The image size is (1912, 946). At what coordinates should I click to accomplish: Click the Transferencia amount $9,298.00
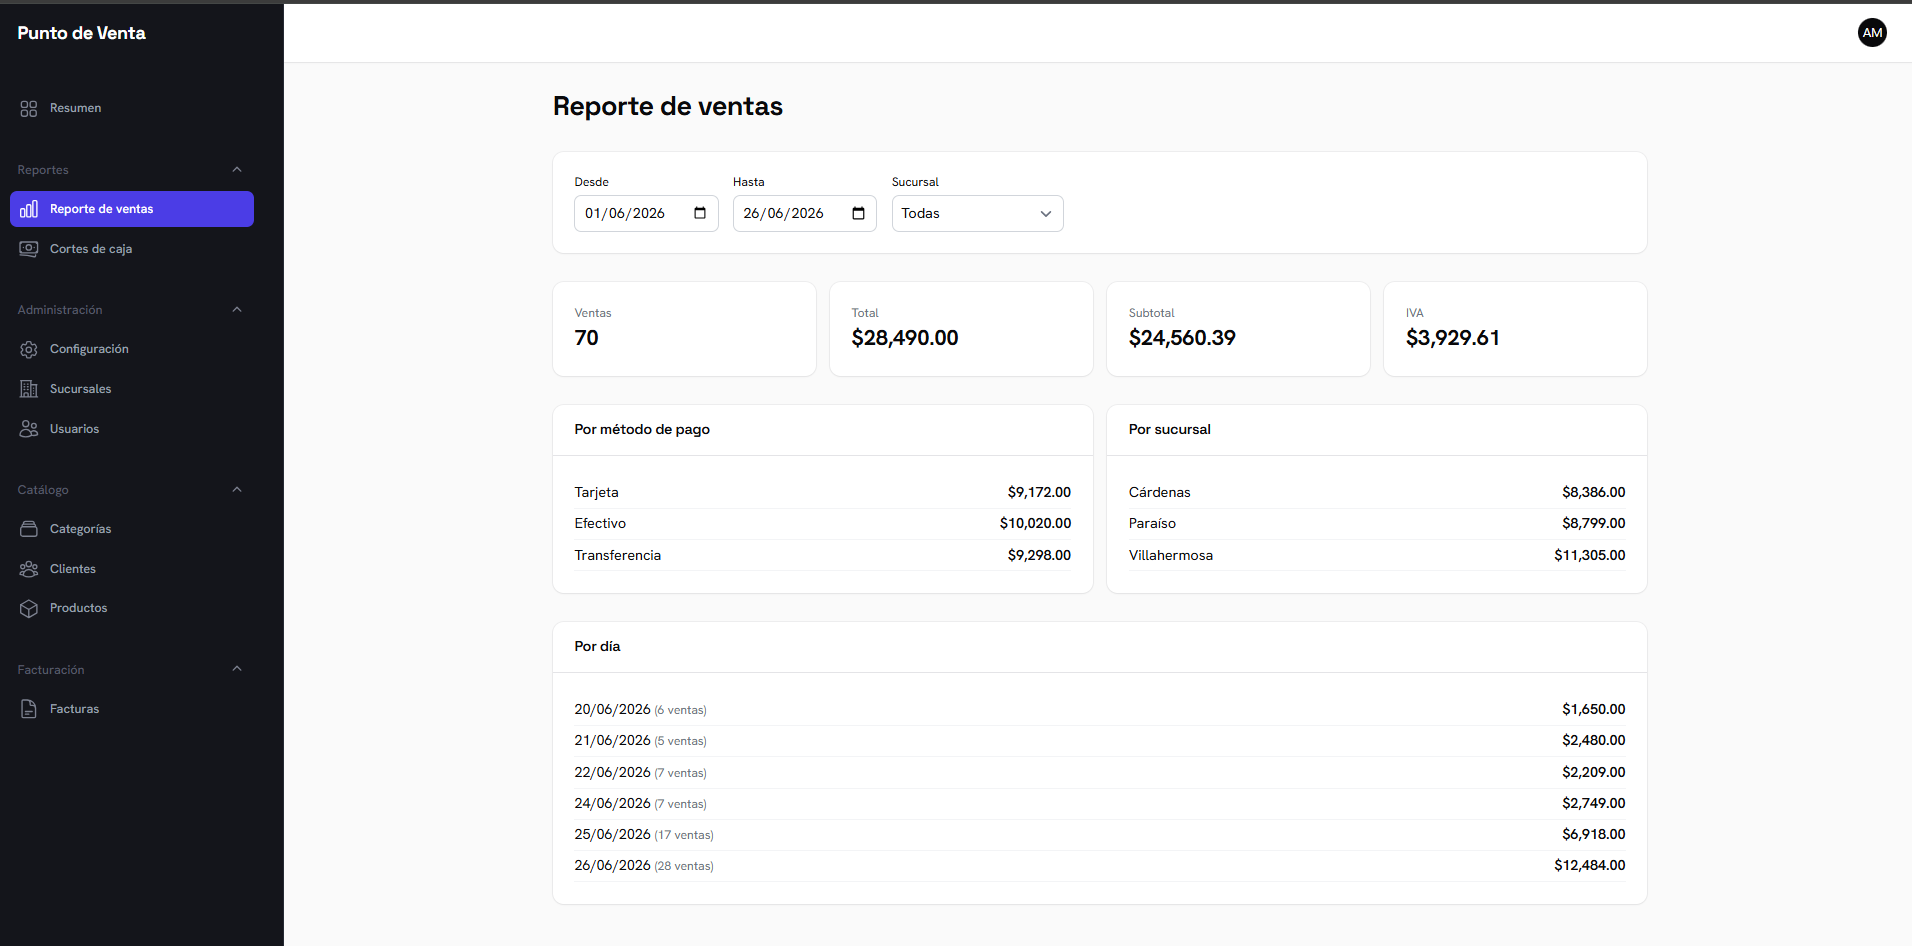pyautogui.click(x=1039, y=555)
